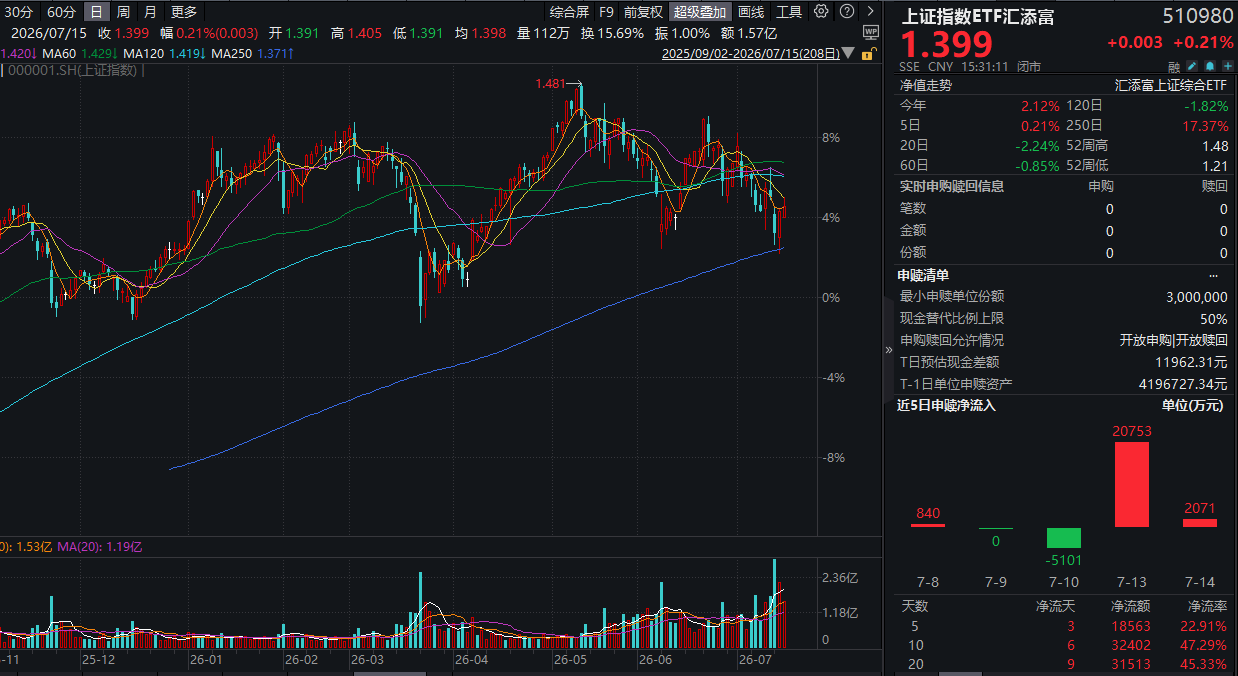This screenshot has width=1238, height=676.
Task: Open the help question mark icon
Action: pos(847,11)
